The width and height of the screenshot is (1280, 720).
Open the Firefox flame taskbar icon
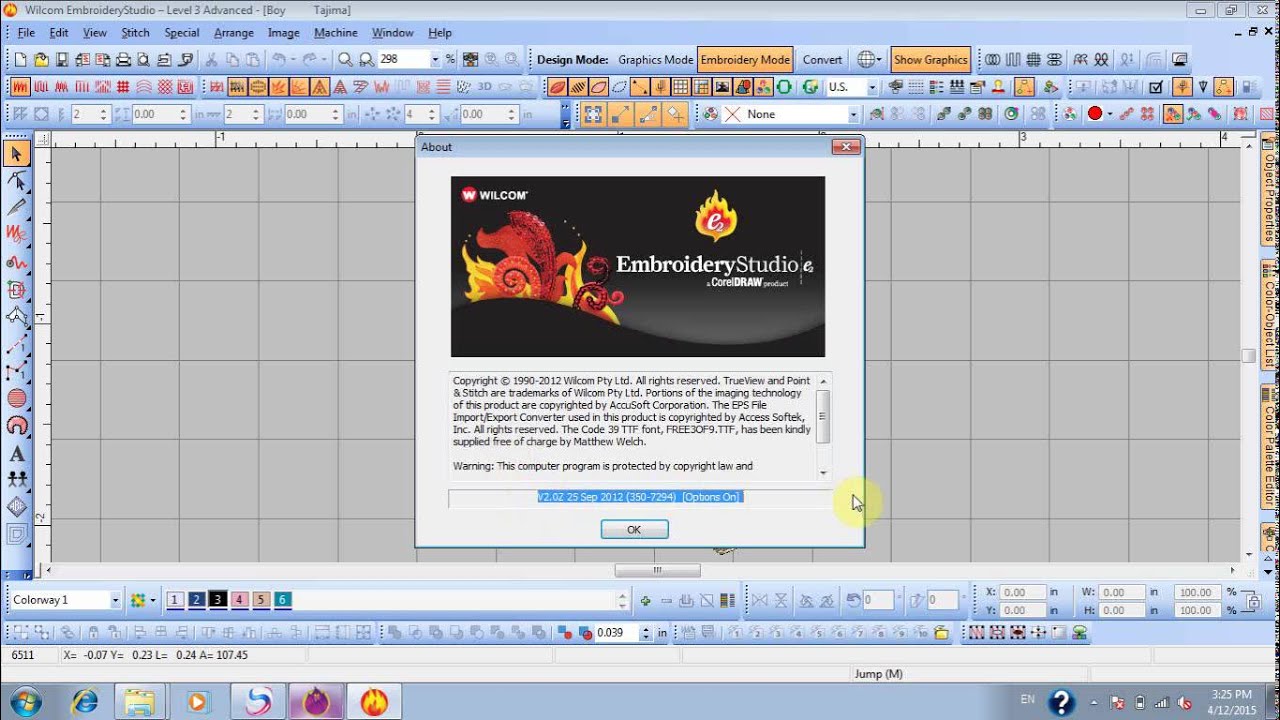click(x=374, y=702)
